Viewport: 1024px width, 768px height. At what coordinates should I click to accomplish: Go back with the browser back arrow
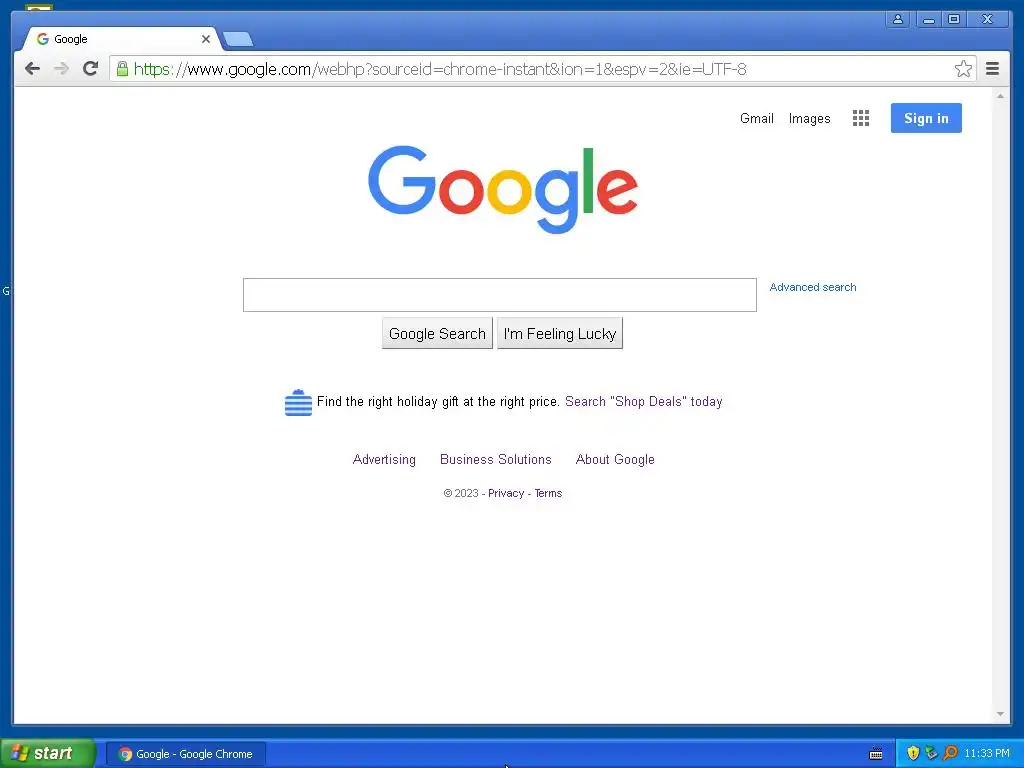32,69
